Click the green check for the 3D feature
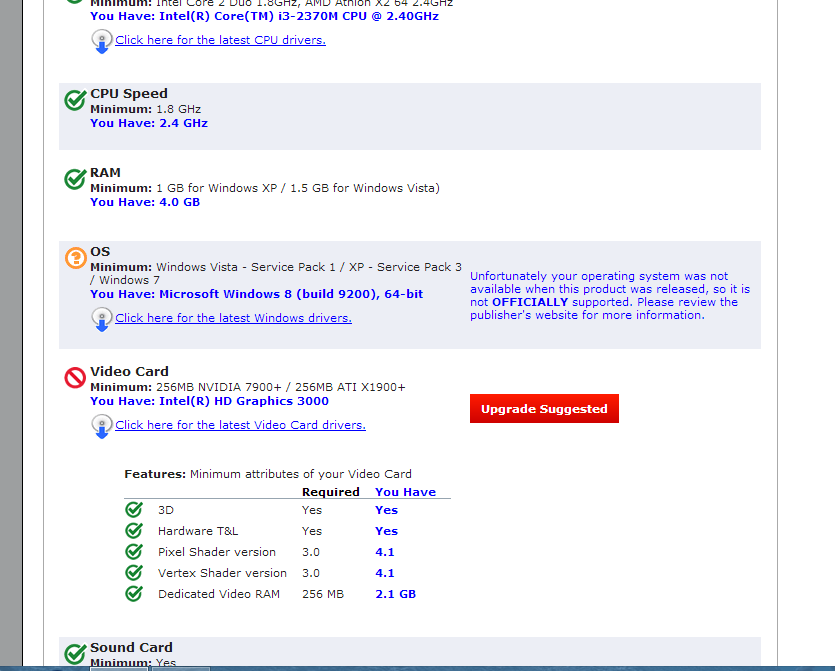The image size is (835, 671). (134, 510)
